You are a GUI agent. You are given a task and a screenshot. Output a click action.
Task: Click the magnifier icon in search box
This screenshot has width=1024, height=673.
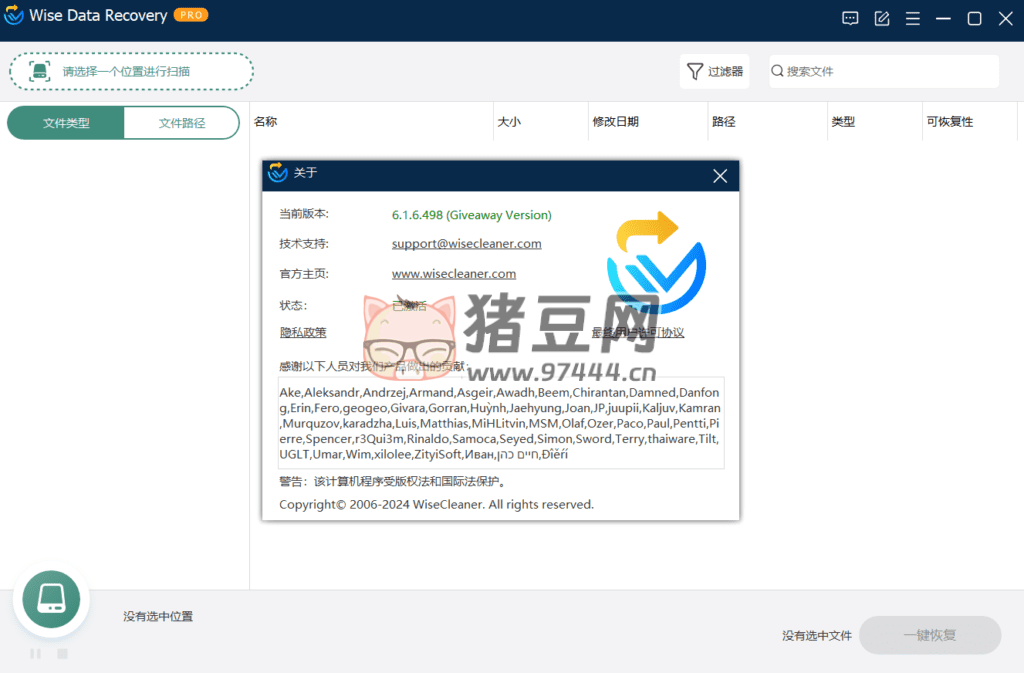777,71
